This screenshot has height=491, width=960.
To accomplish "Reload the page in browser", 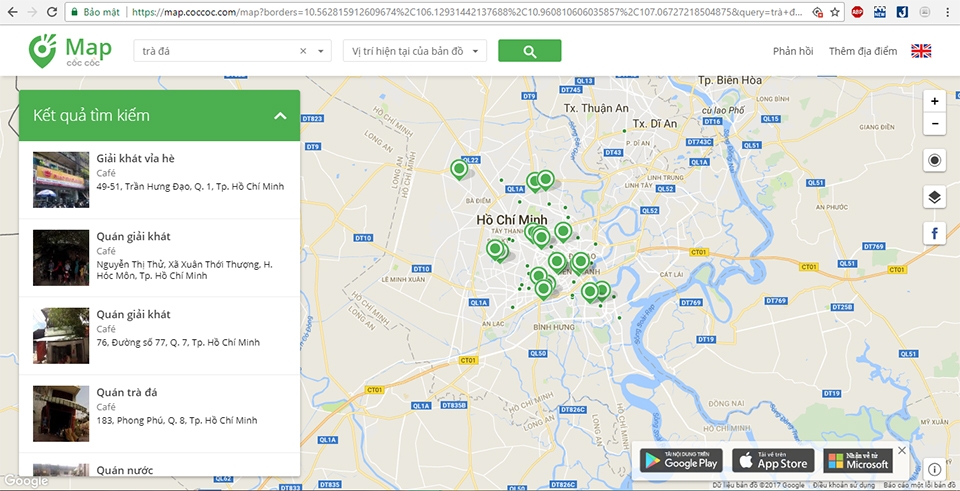I will 52,12.
